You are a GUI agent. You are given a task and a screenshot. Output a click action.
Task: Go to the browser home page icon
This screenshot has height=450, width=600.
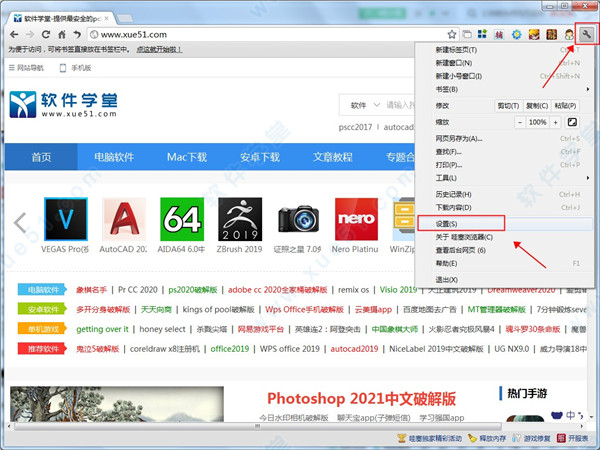point(62,35)
